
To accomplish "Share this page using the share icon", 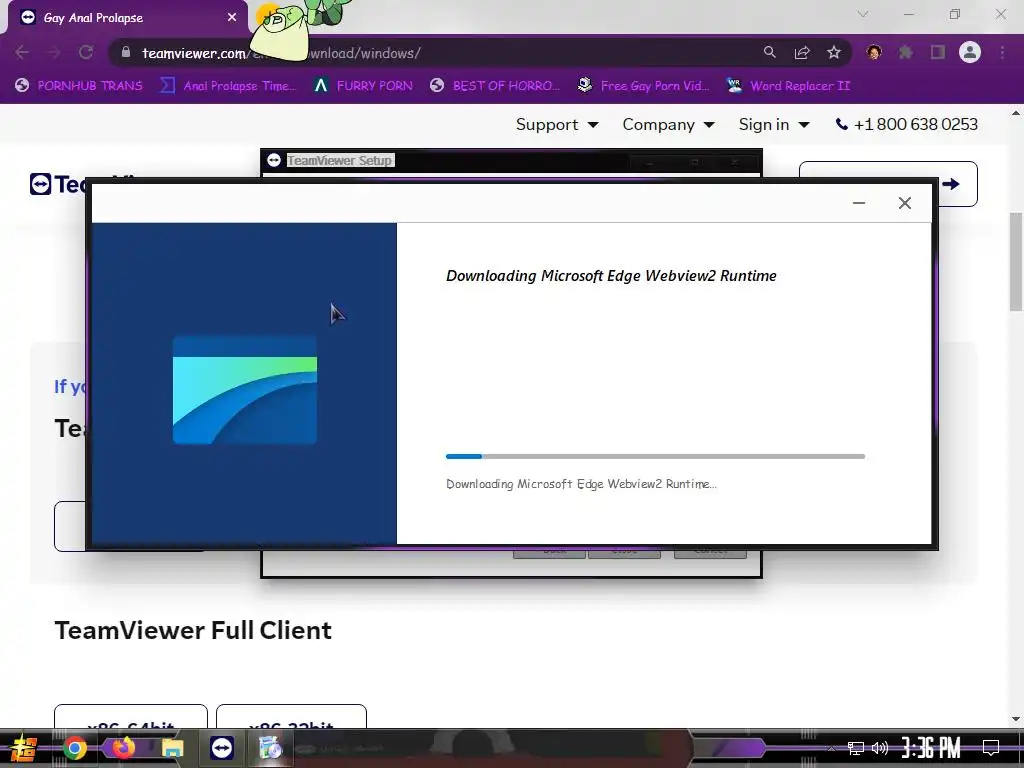I will 802,52.
